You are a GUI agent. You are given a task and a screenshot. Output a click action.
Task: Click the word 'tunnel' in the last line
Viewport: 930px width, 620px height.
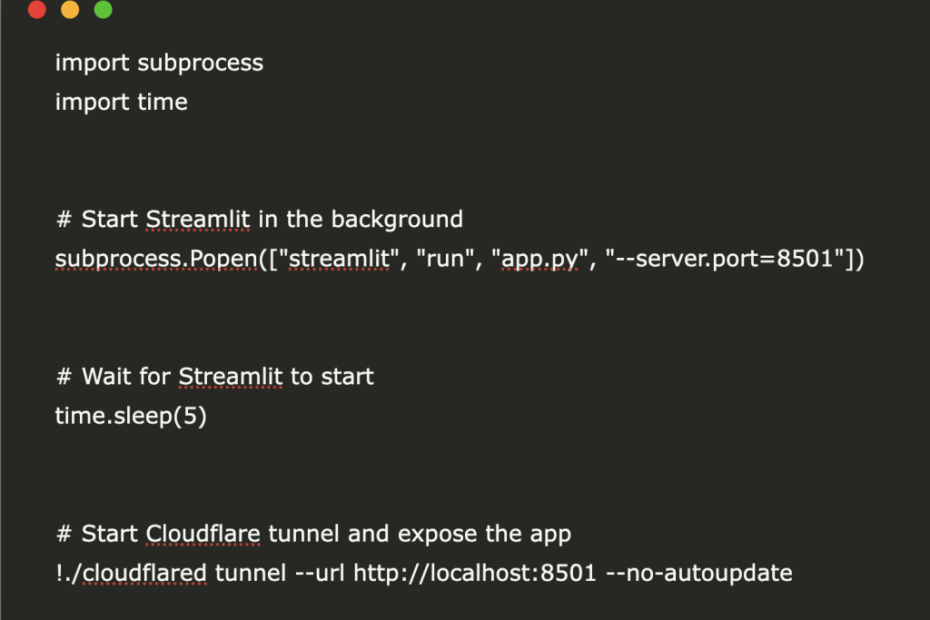(x=250, y=573)
